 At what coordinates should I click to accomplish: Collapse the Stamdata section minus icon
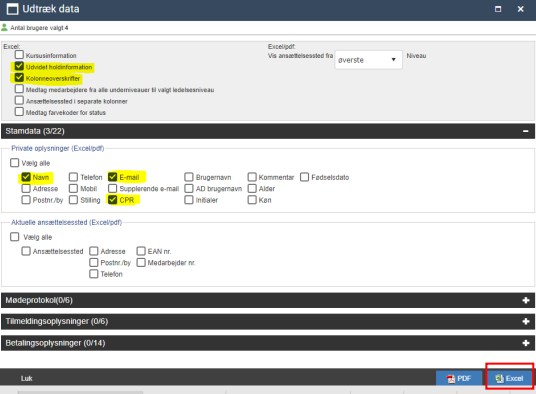[x=525, y=131]
